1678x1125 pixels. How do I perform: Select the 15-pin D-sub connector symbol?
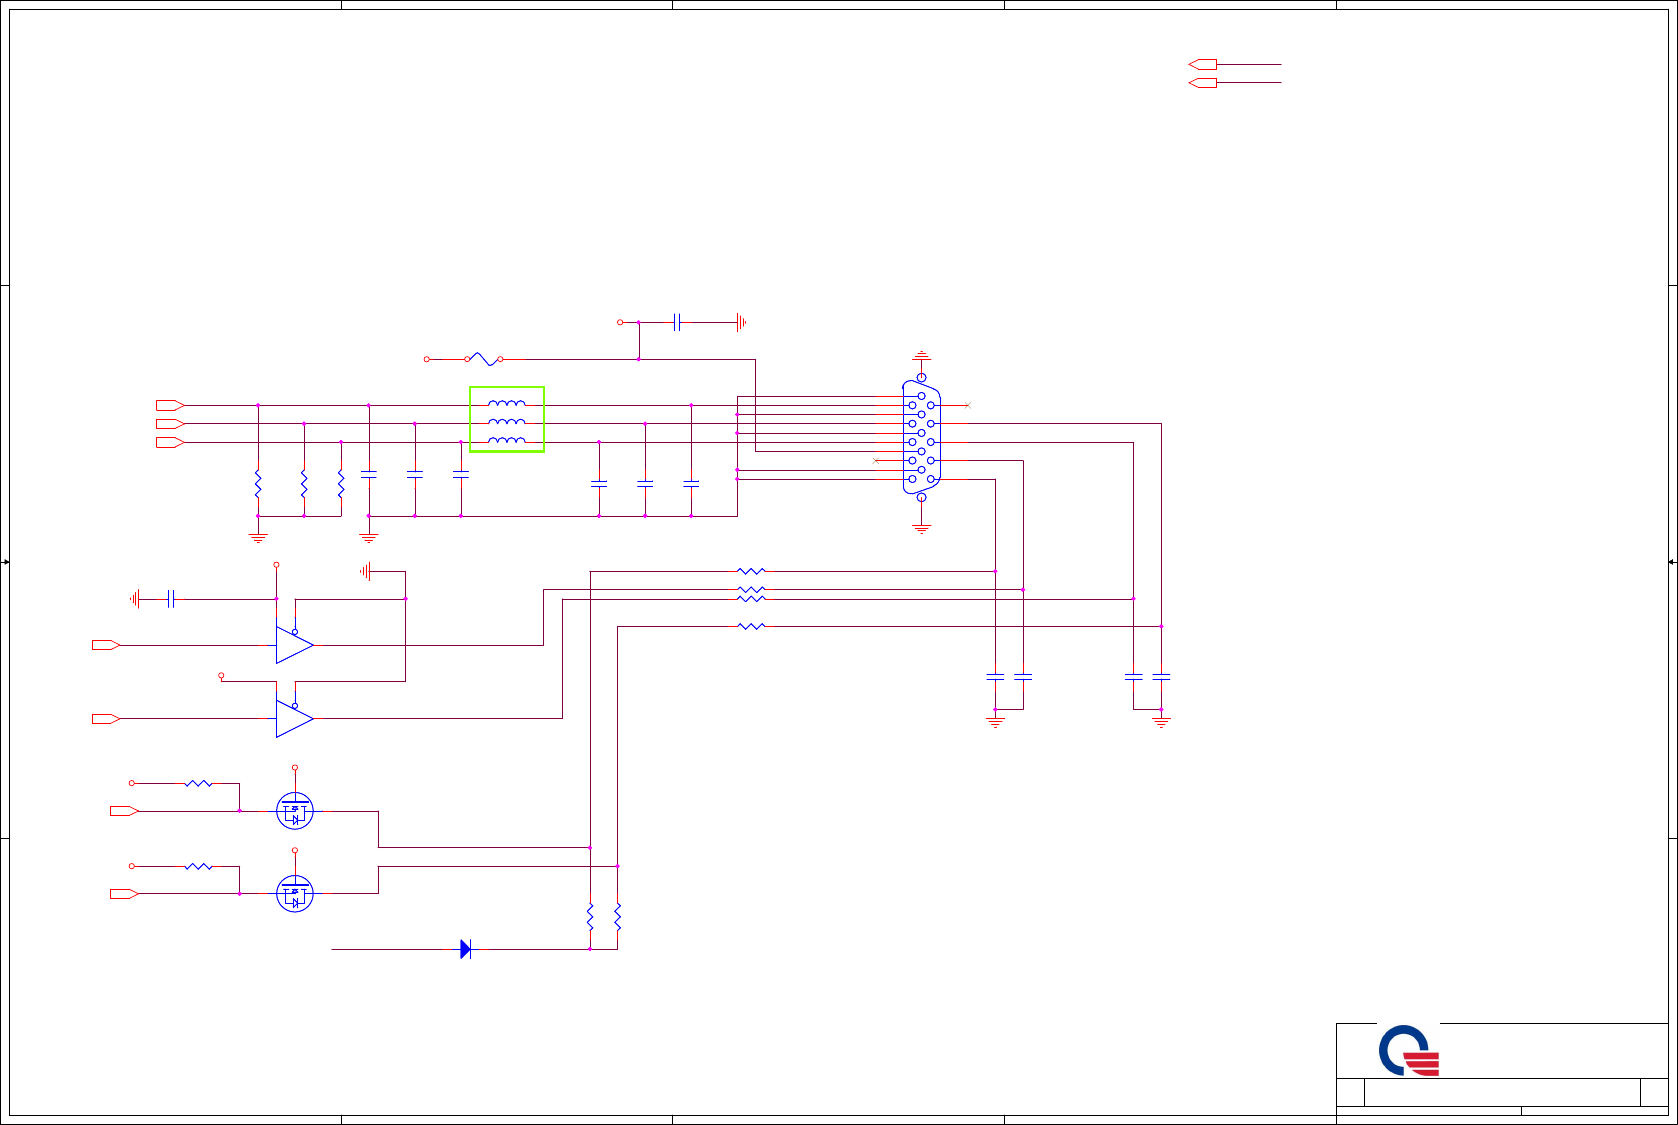coord(921,437)
